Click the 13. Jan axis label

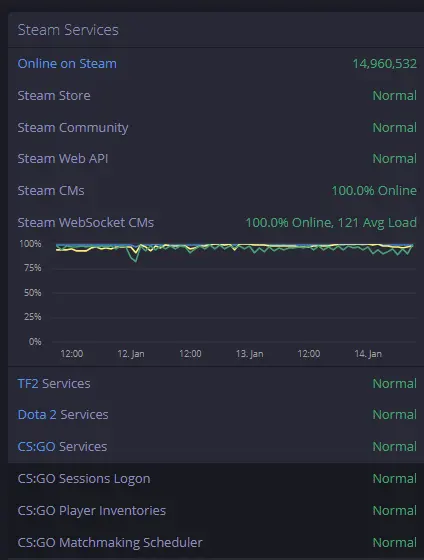tap(249, 354)
